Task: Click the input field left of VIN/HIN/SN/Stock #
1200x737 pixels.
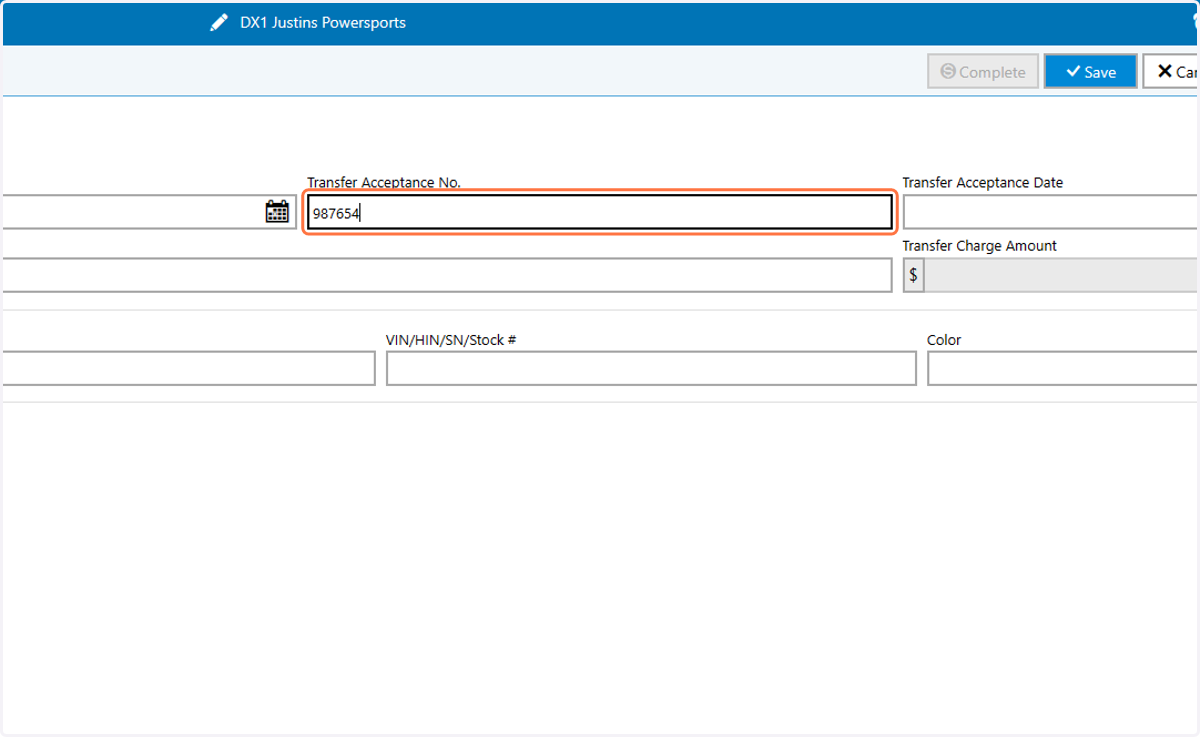Action: click(187, 368)
